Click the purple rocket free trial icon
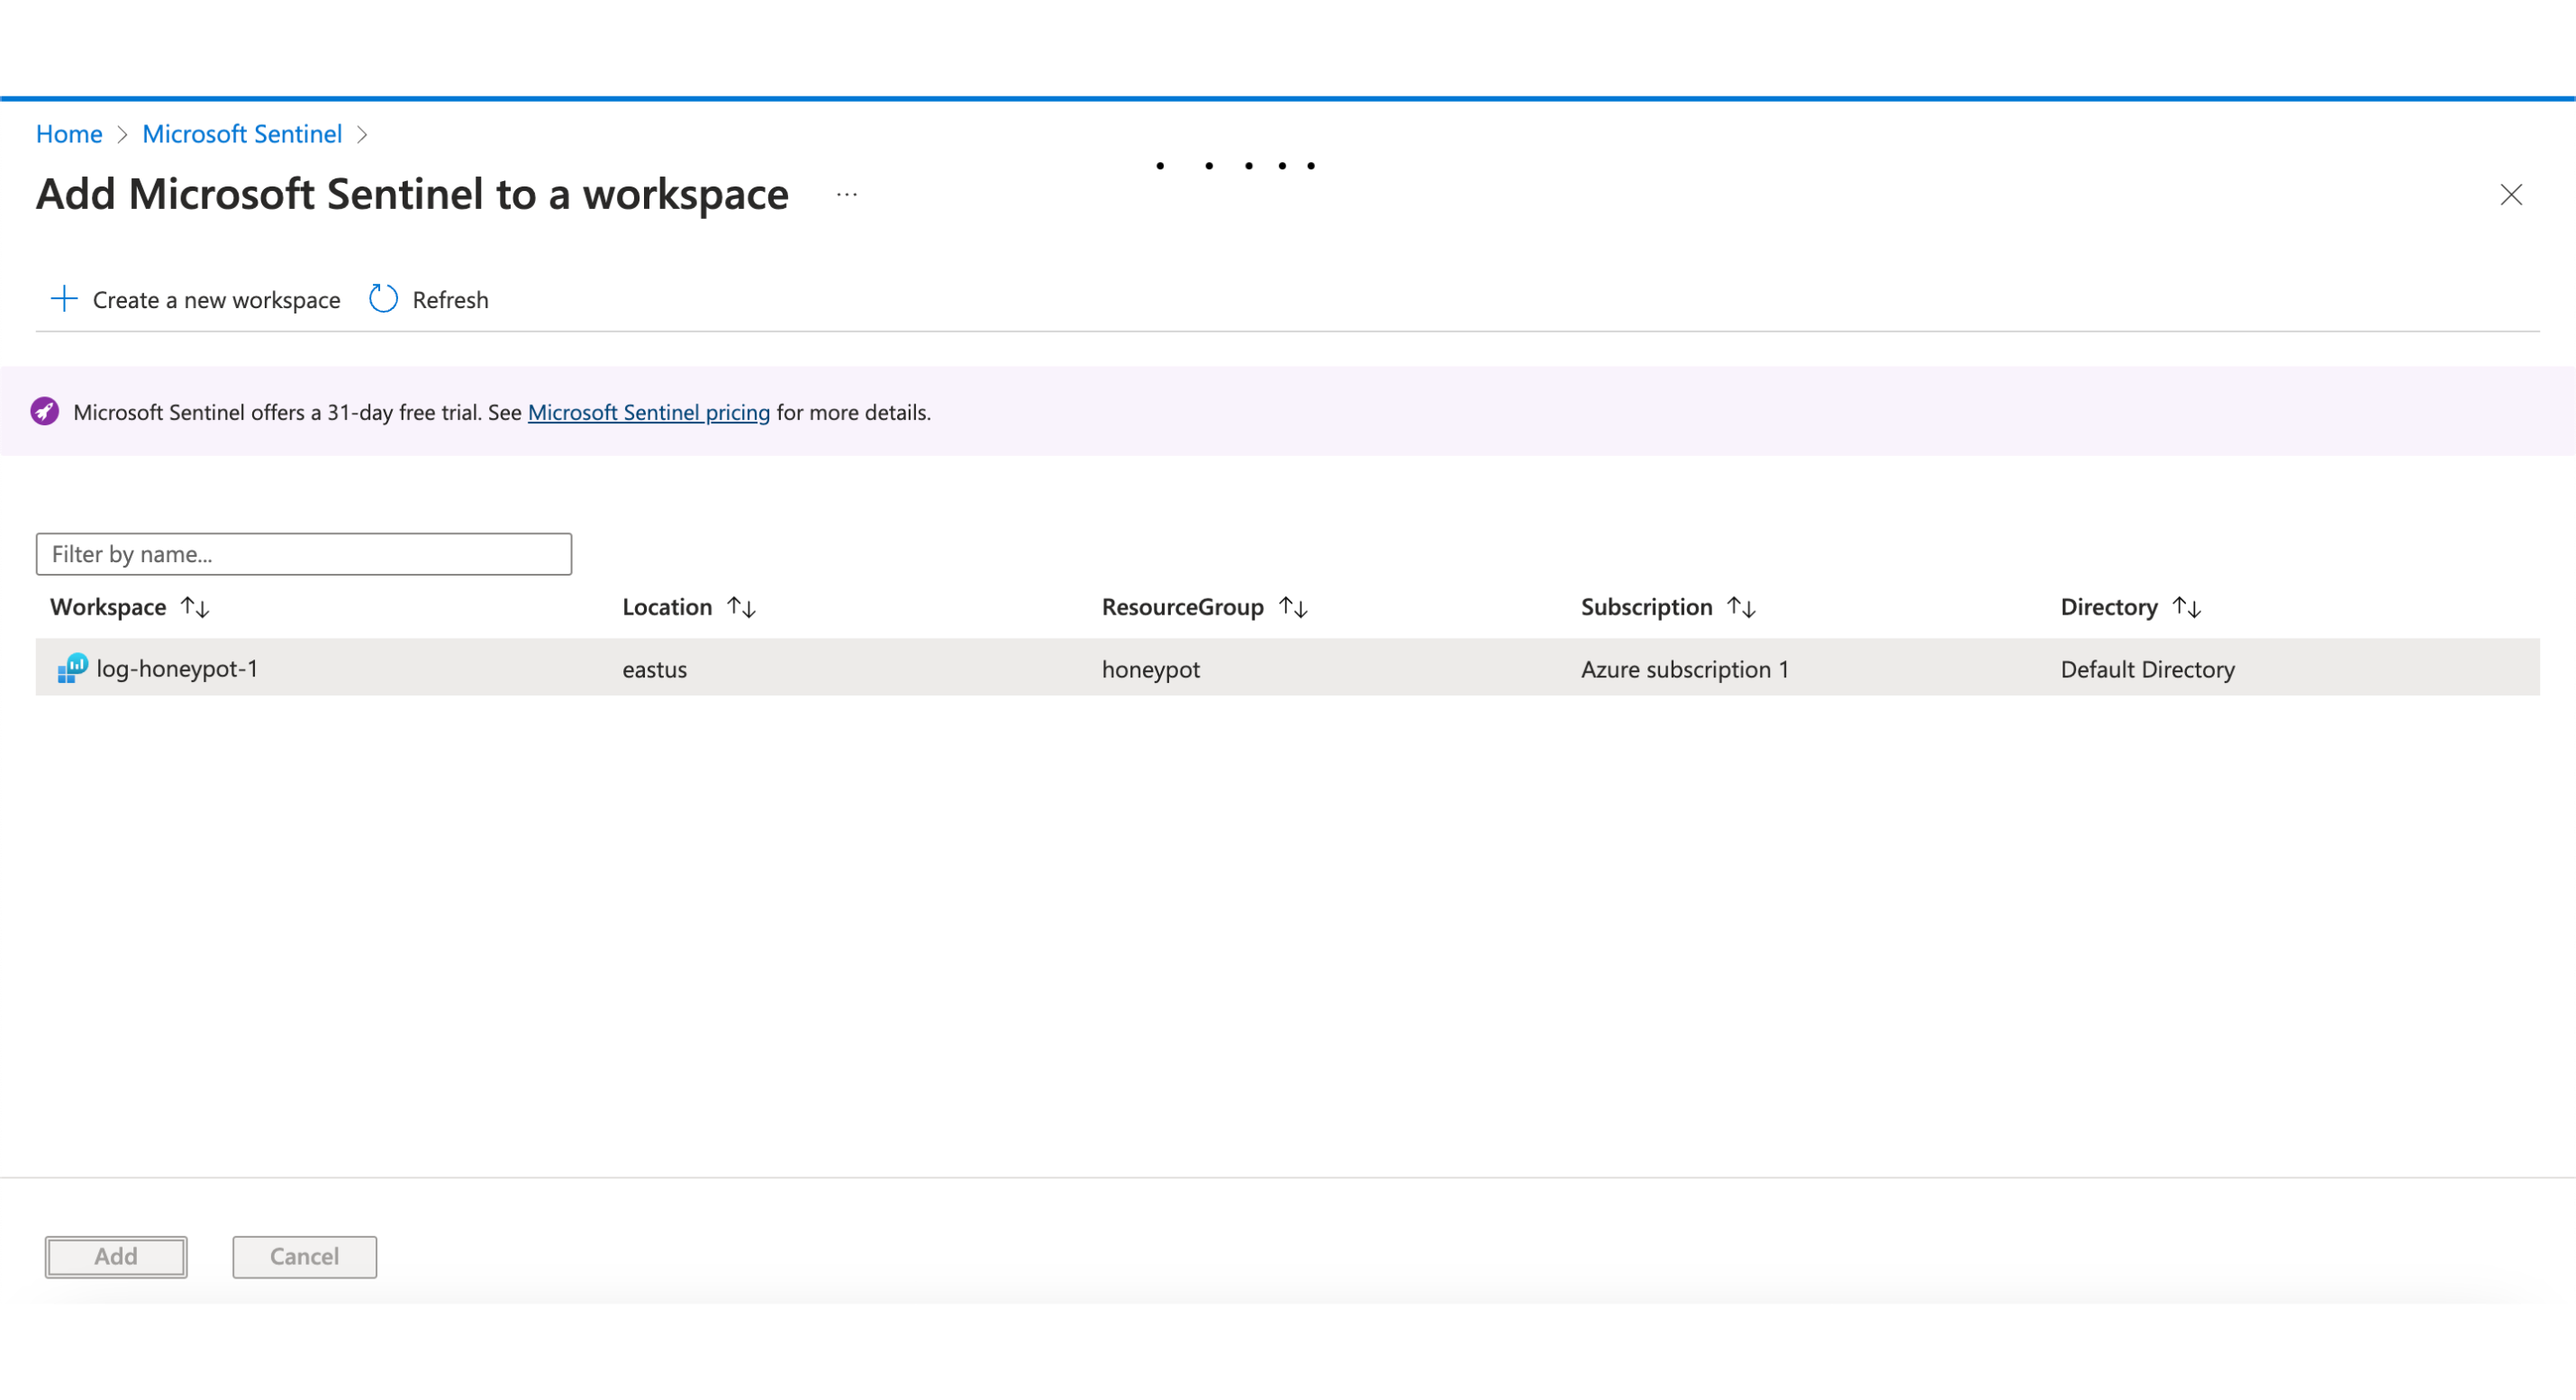Screen dimensions: 2576x1400 [45, 411]
